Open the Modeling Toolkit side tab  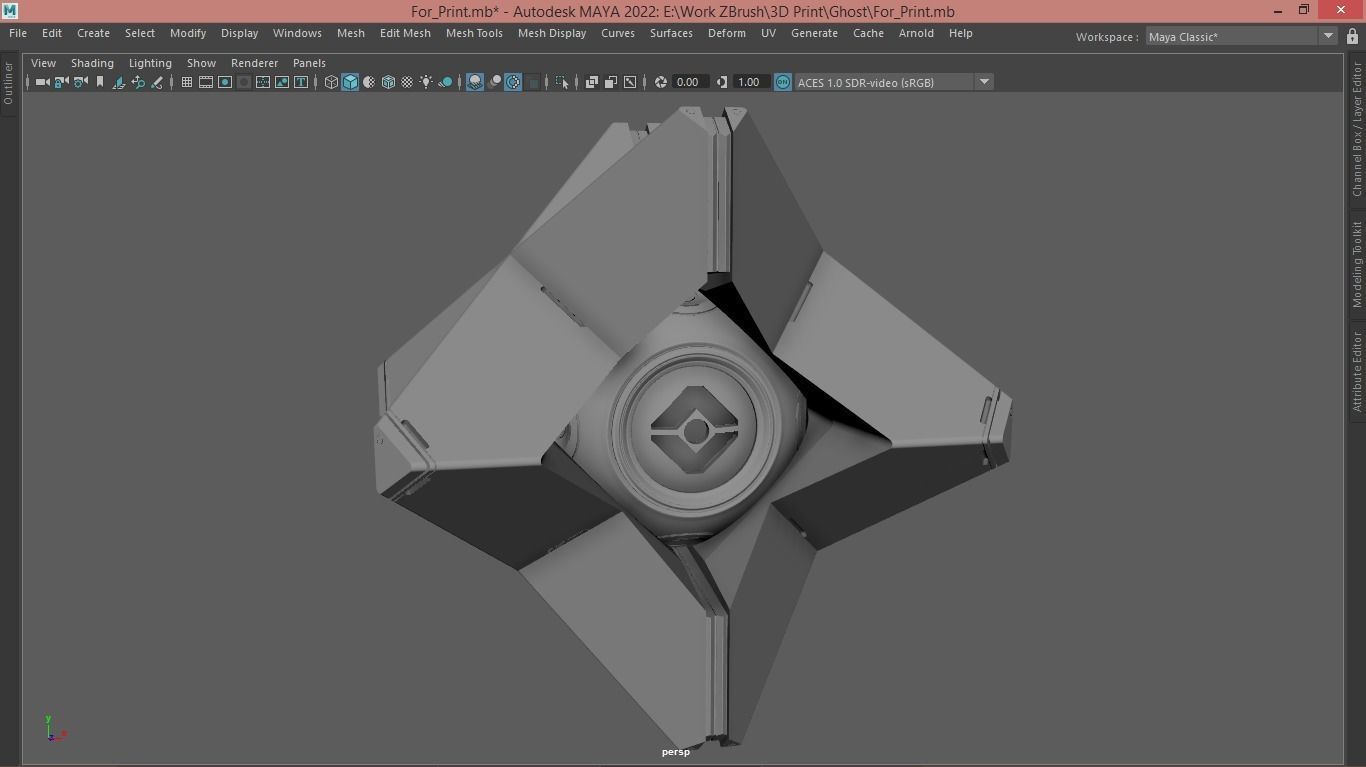coord(1357,264)
